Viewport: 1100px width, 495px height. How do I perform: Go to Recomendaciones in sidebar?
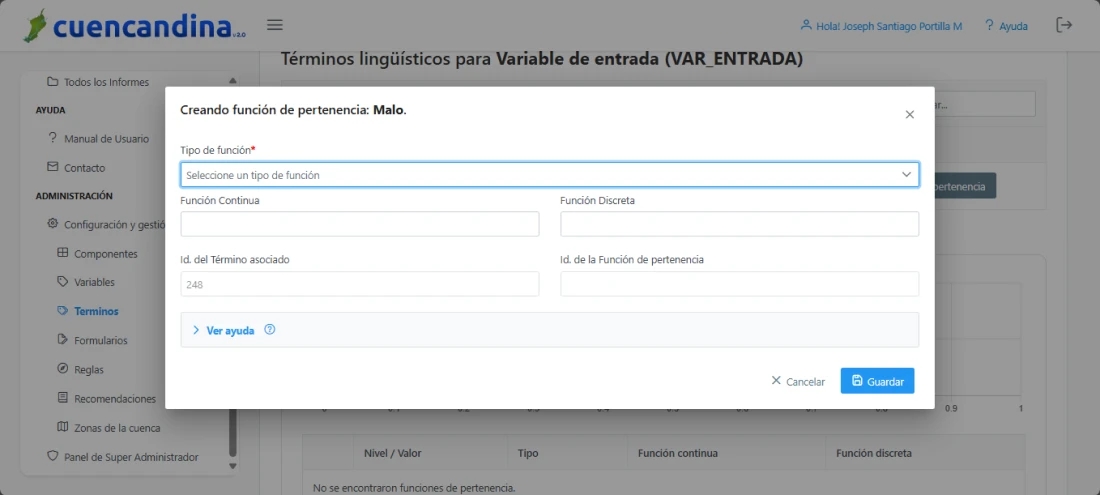coord(114,399)
